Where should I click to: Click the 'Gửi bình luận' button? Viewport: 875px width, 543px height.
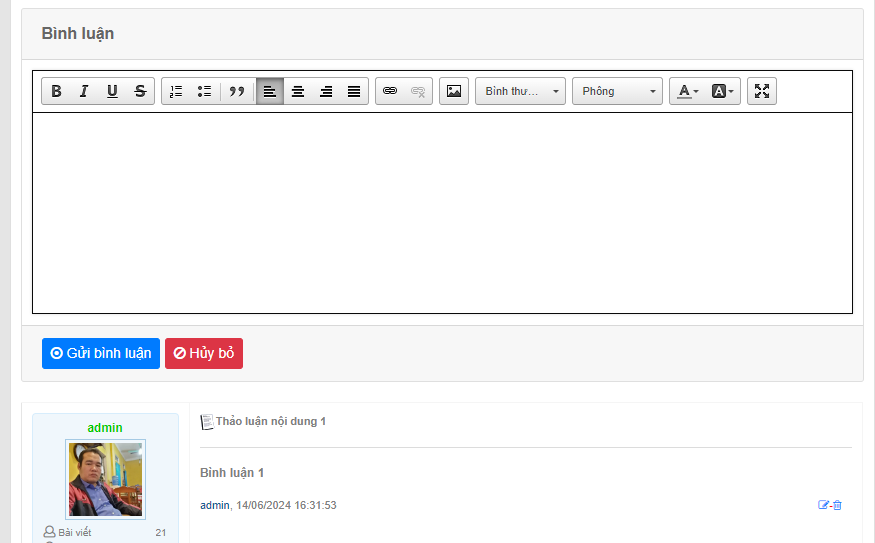tap(101, 353)
